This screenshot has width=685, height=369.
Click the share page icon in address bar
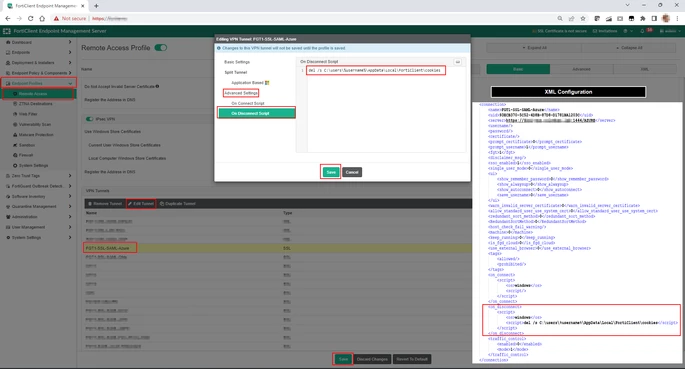pos(571,18)
